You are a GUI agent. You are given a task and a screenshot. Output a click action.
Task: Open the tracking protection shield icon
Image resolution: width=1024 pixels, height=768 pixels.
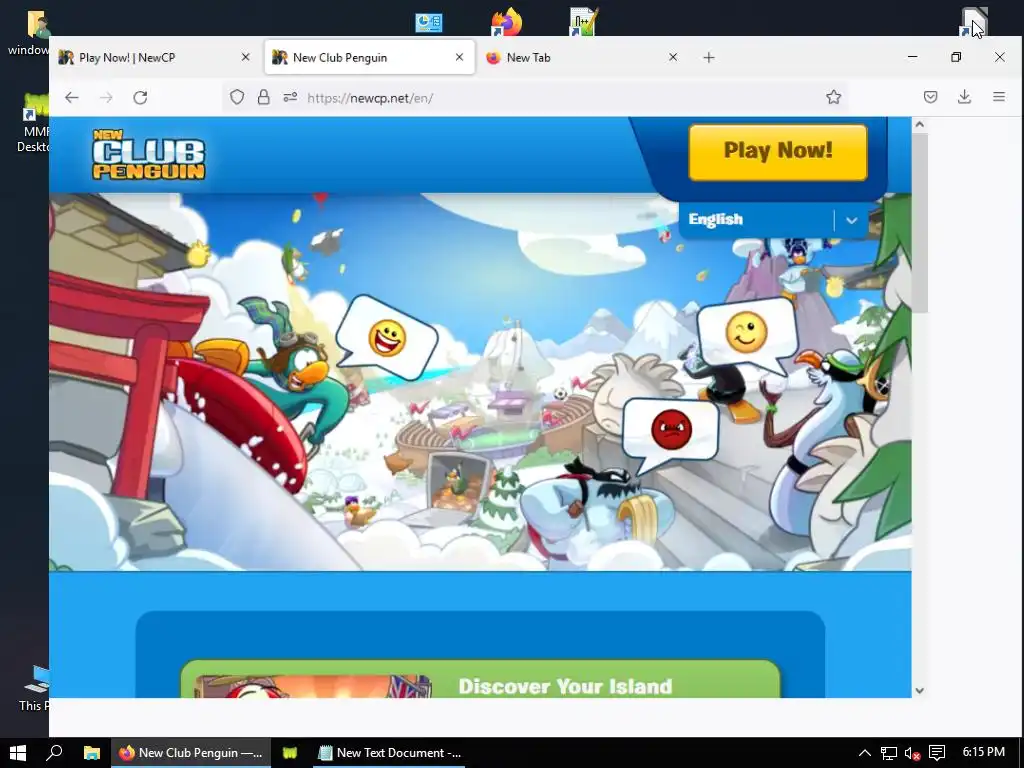(x=237, y=98)
